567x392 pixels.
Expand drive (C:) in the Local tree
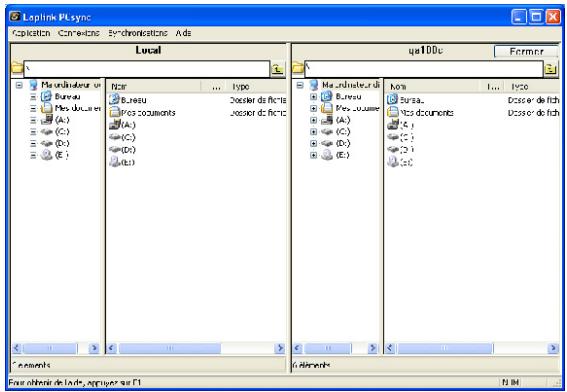[33, 132]
